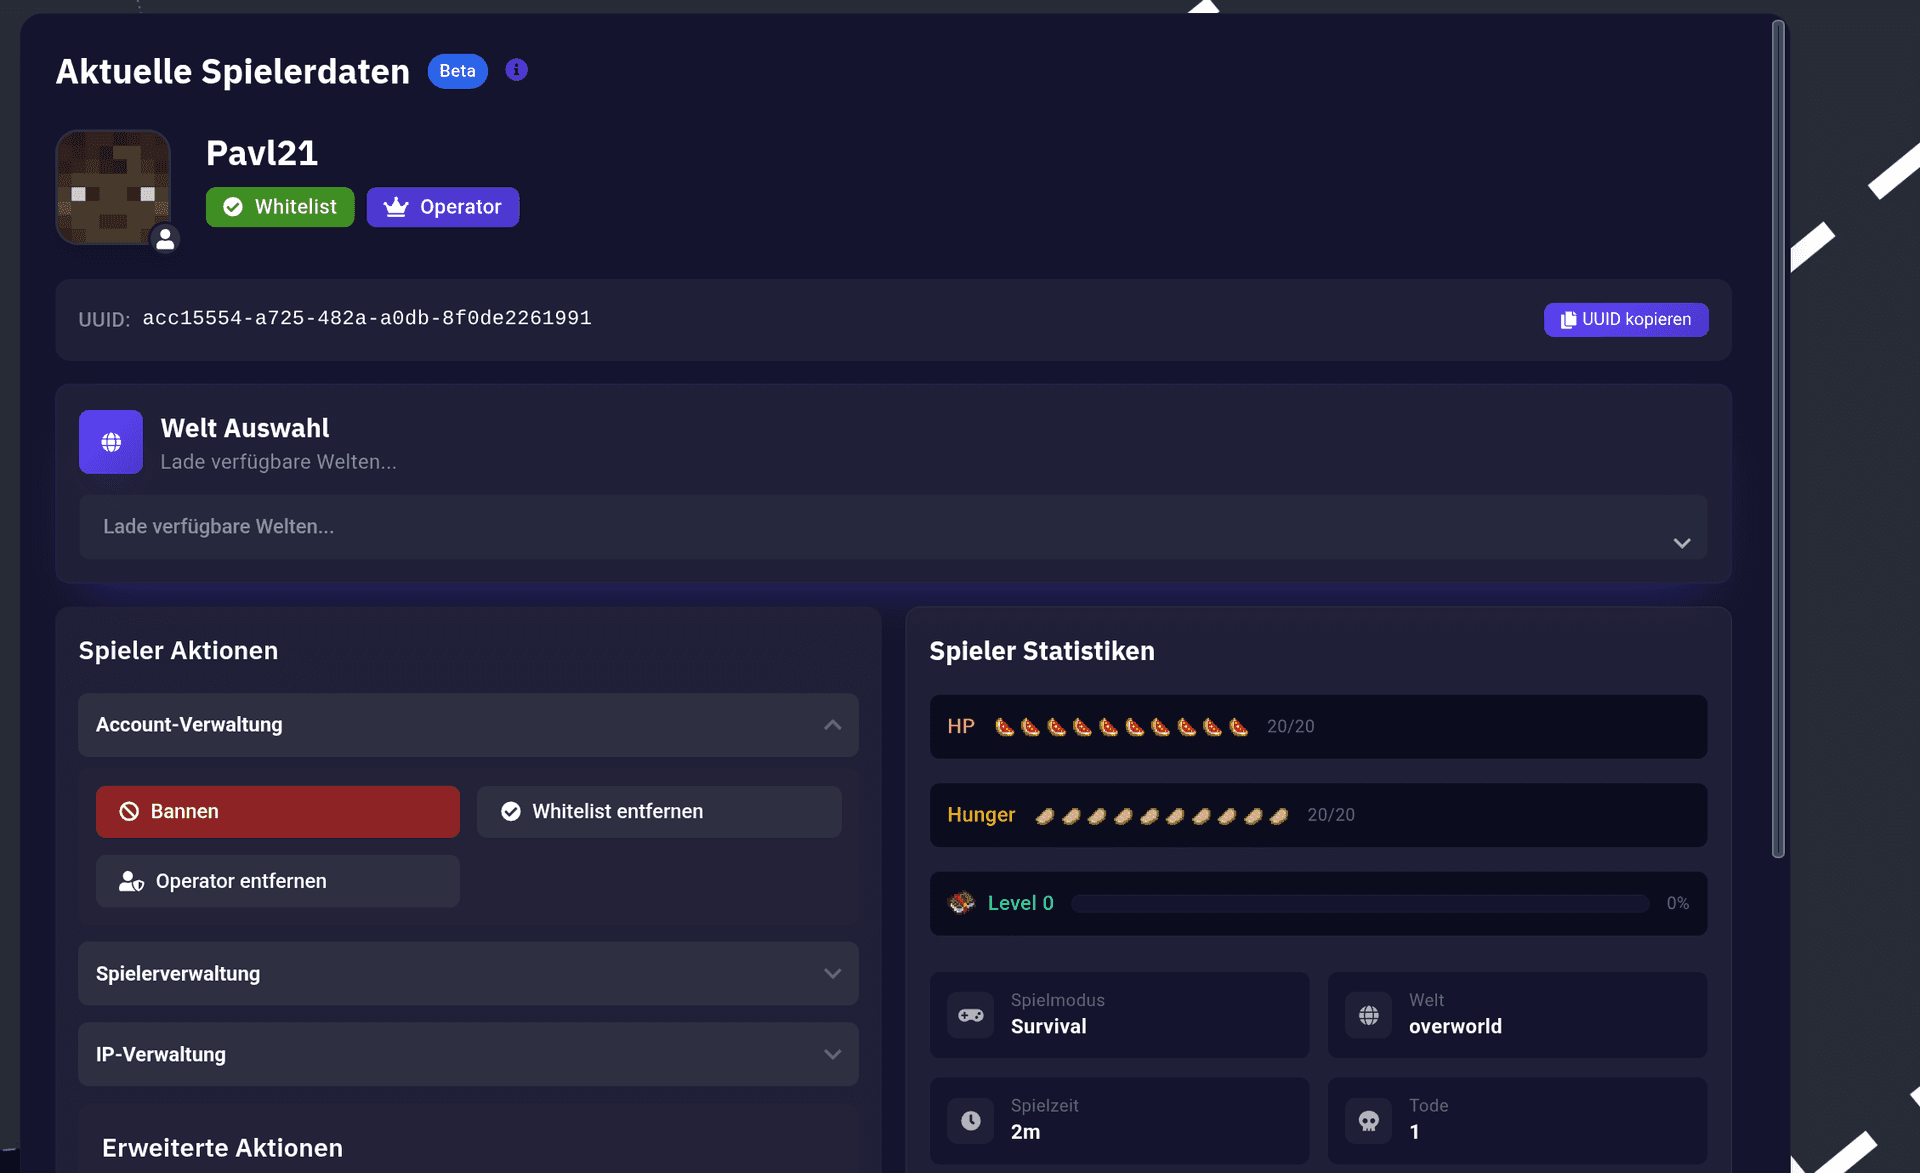Click the Level experience progress bar
Screen dimensions: 1920x1173
coord(1360,904)
